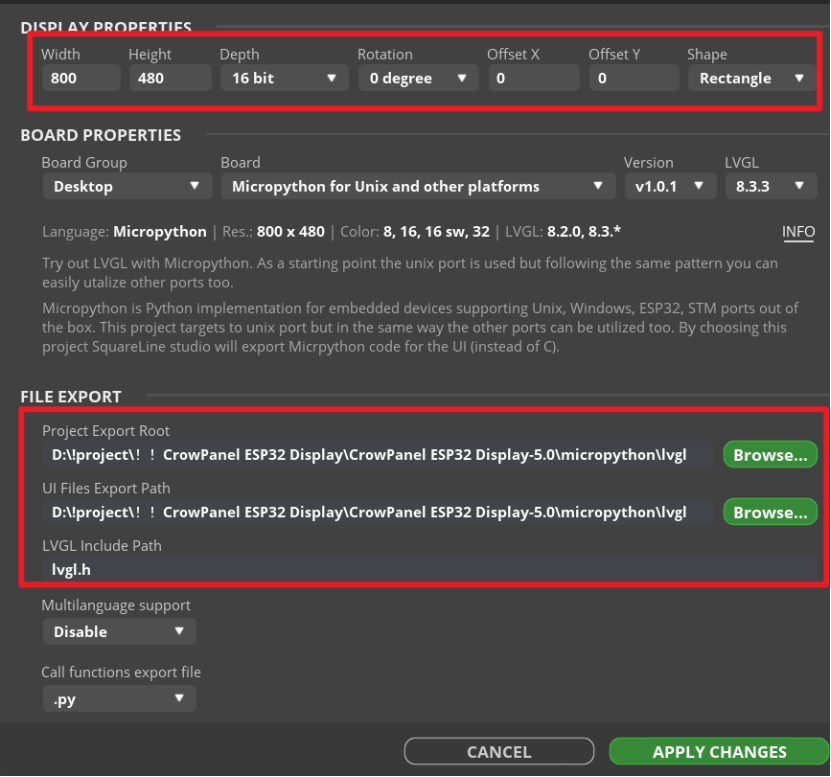Click the 'Res.: 800 x 480' text

pos(273,232)
